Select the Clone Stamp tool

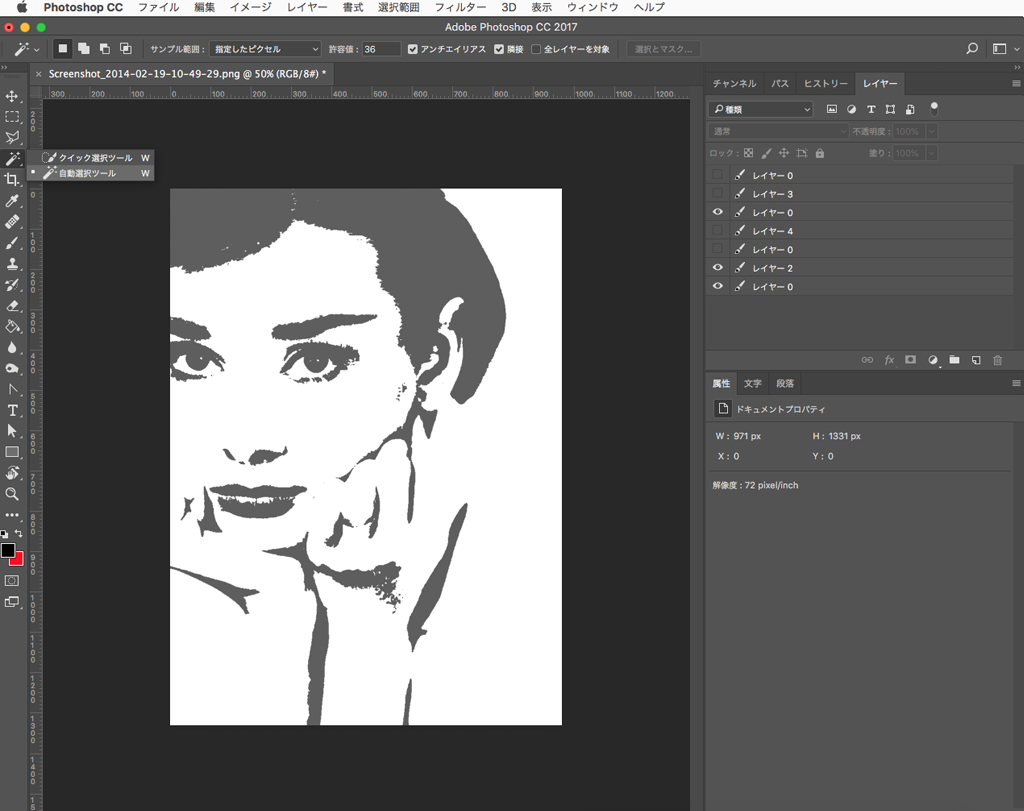(12, 264)
